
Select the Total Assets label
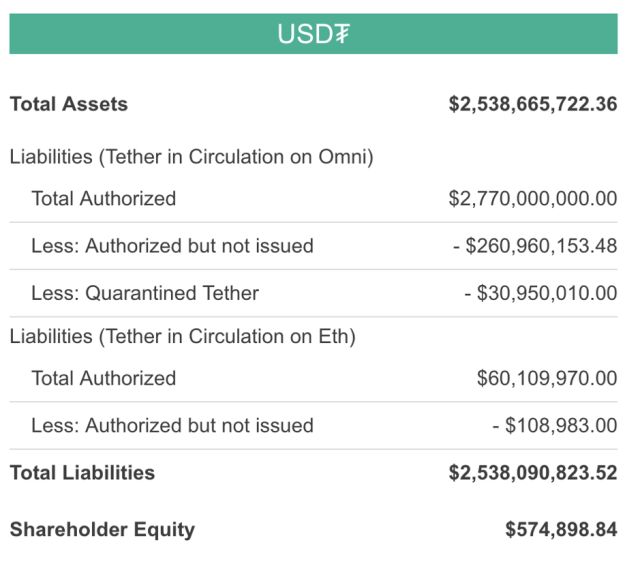pyautogui.click(x=69, y=103)
